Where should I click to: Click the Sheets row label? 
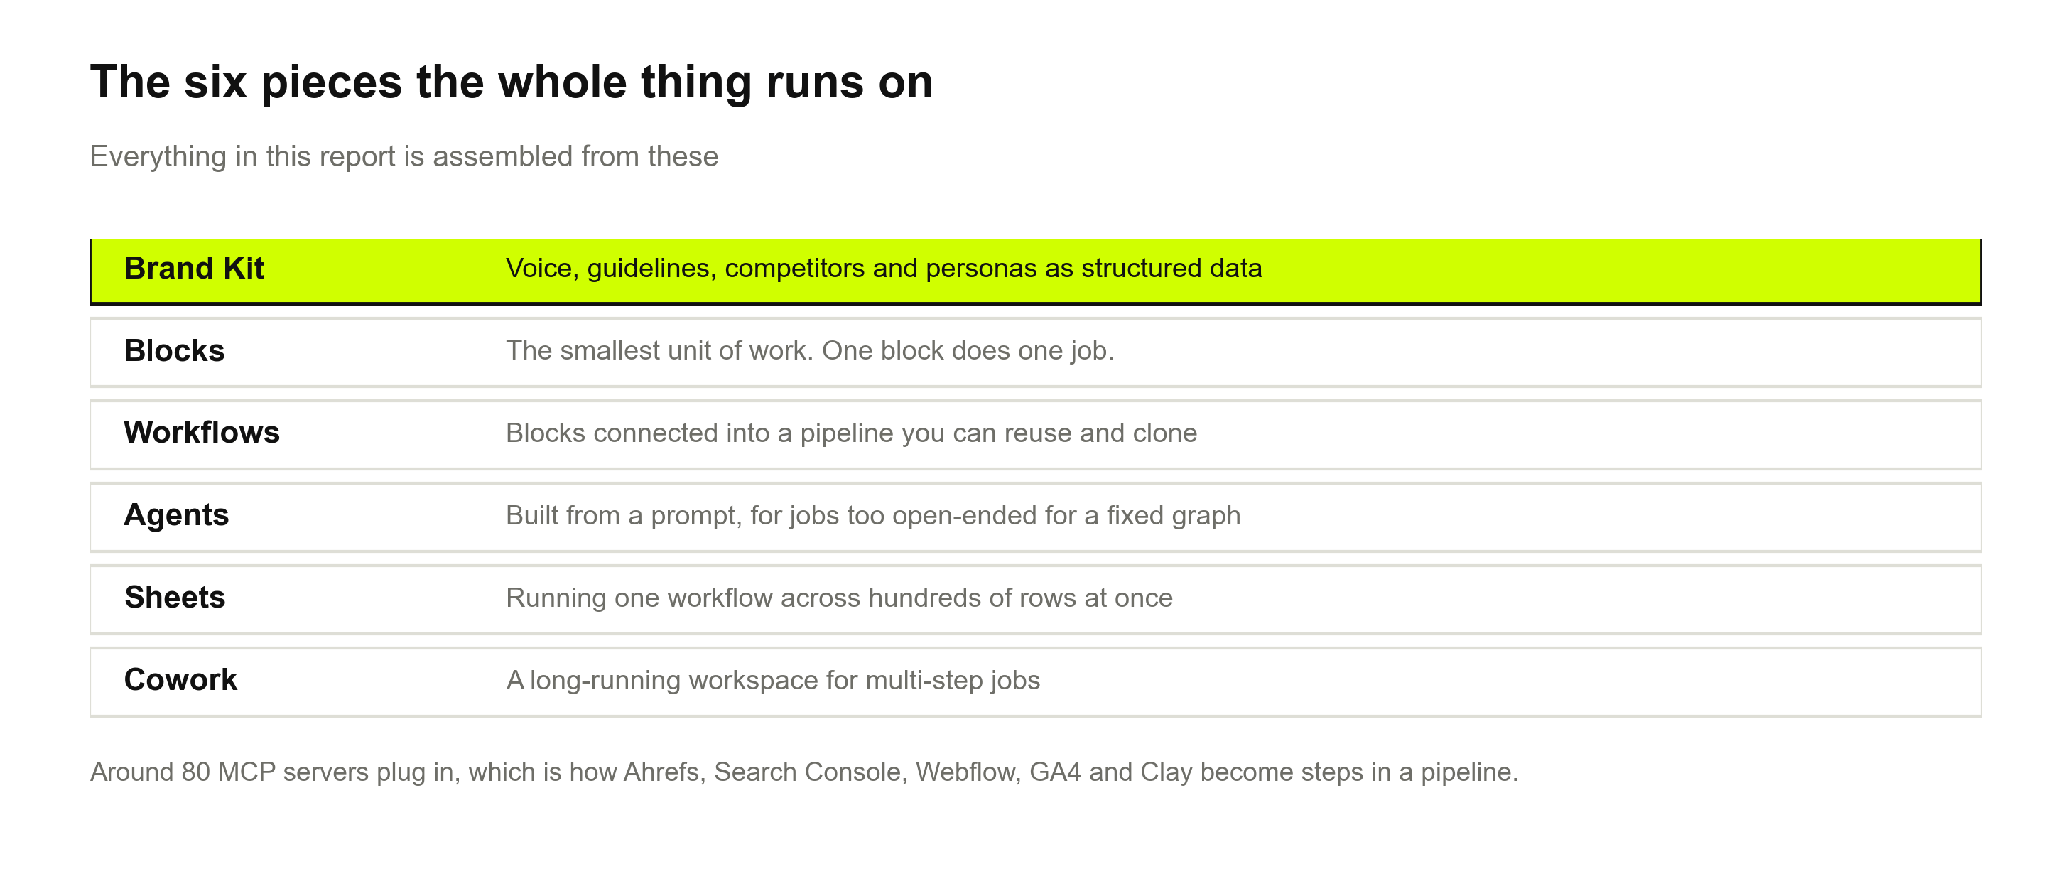[174, 598]
